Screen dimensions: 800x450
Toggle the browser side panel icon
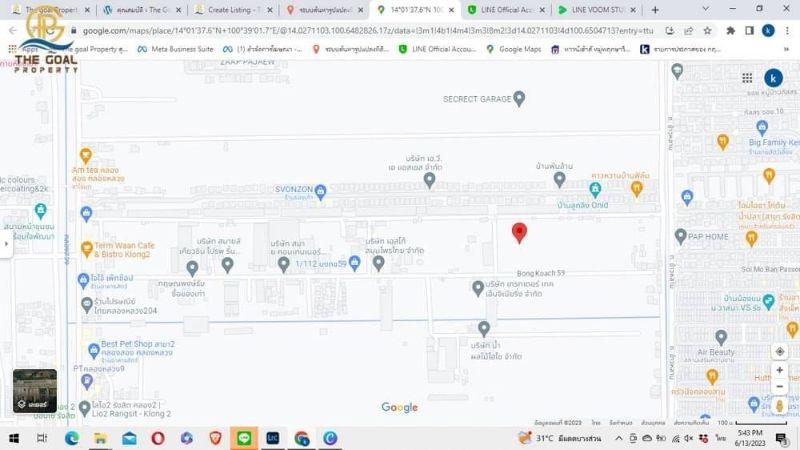[x=749, y=31]
